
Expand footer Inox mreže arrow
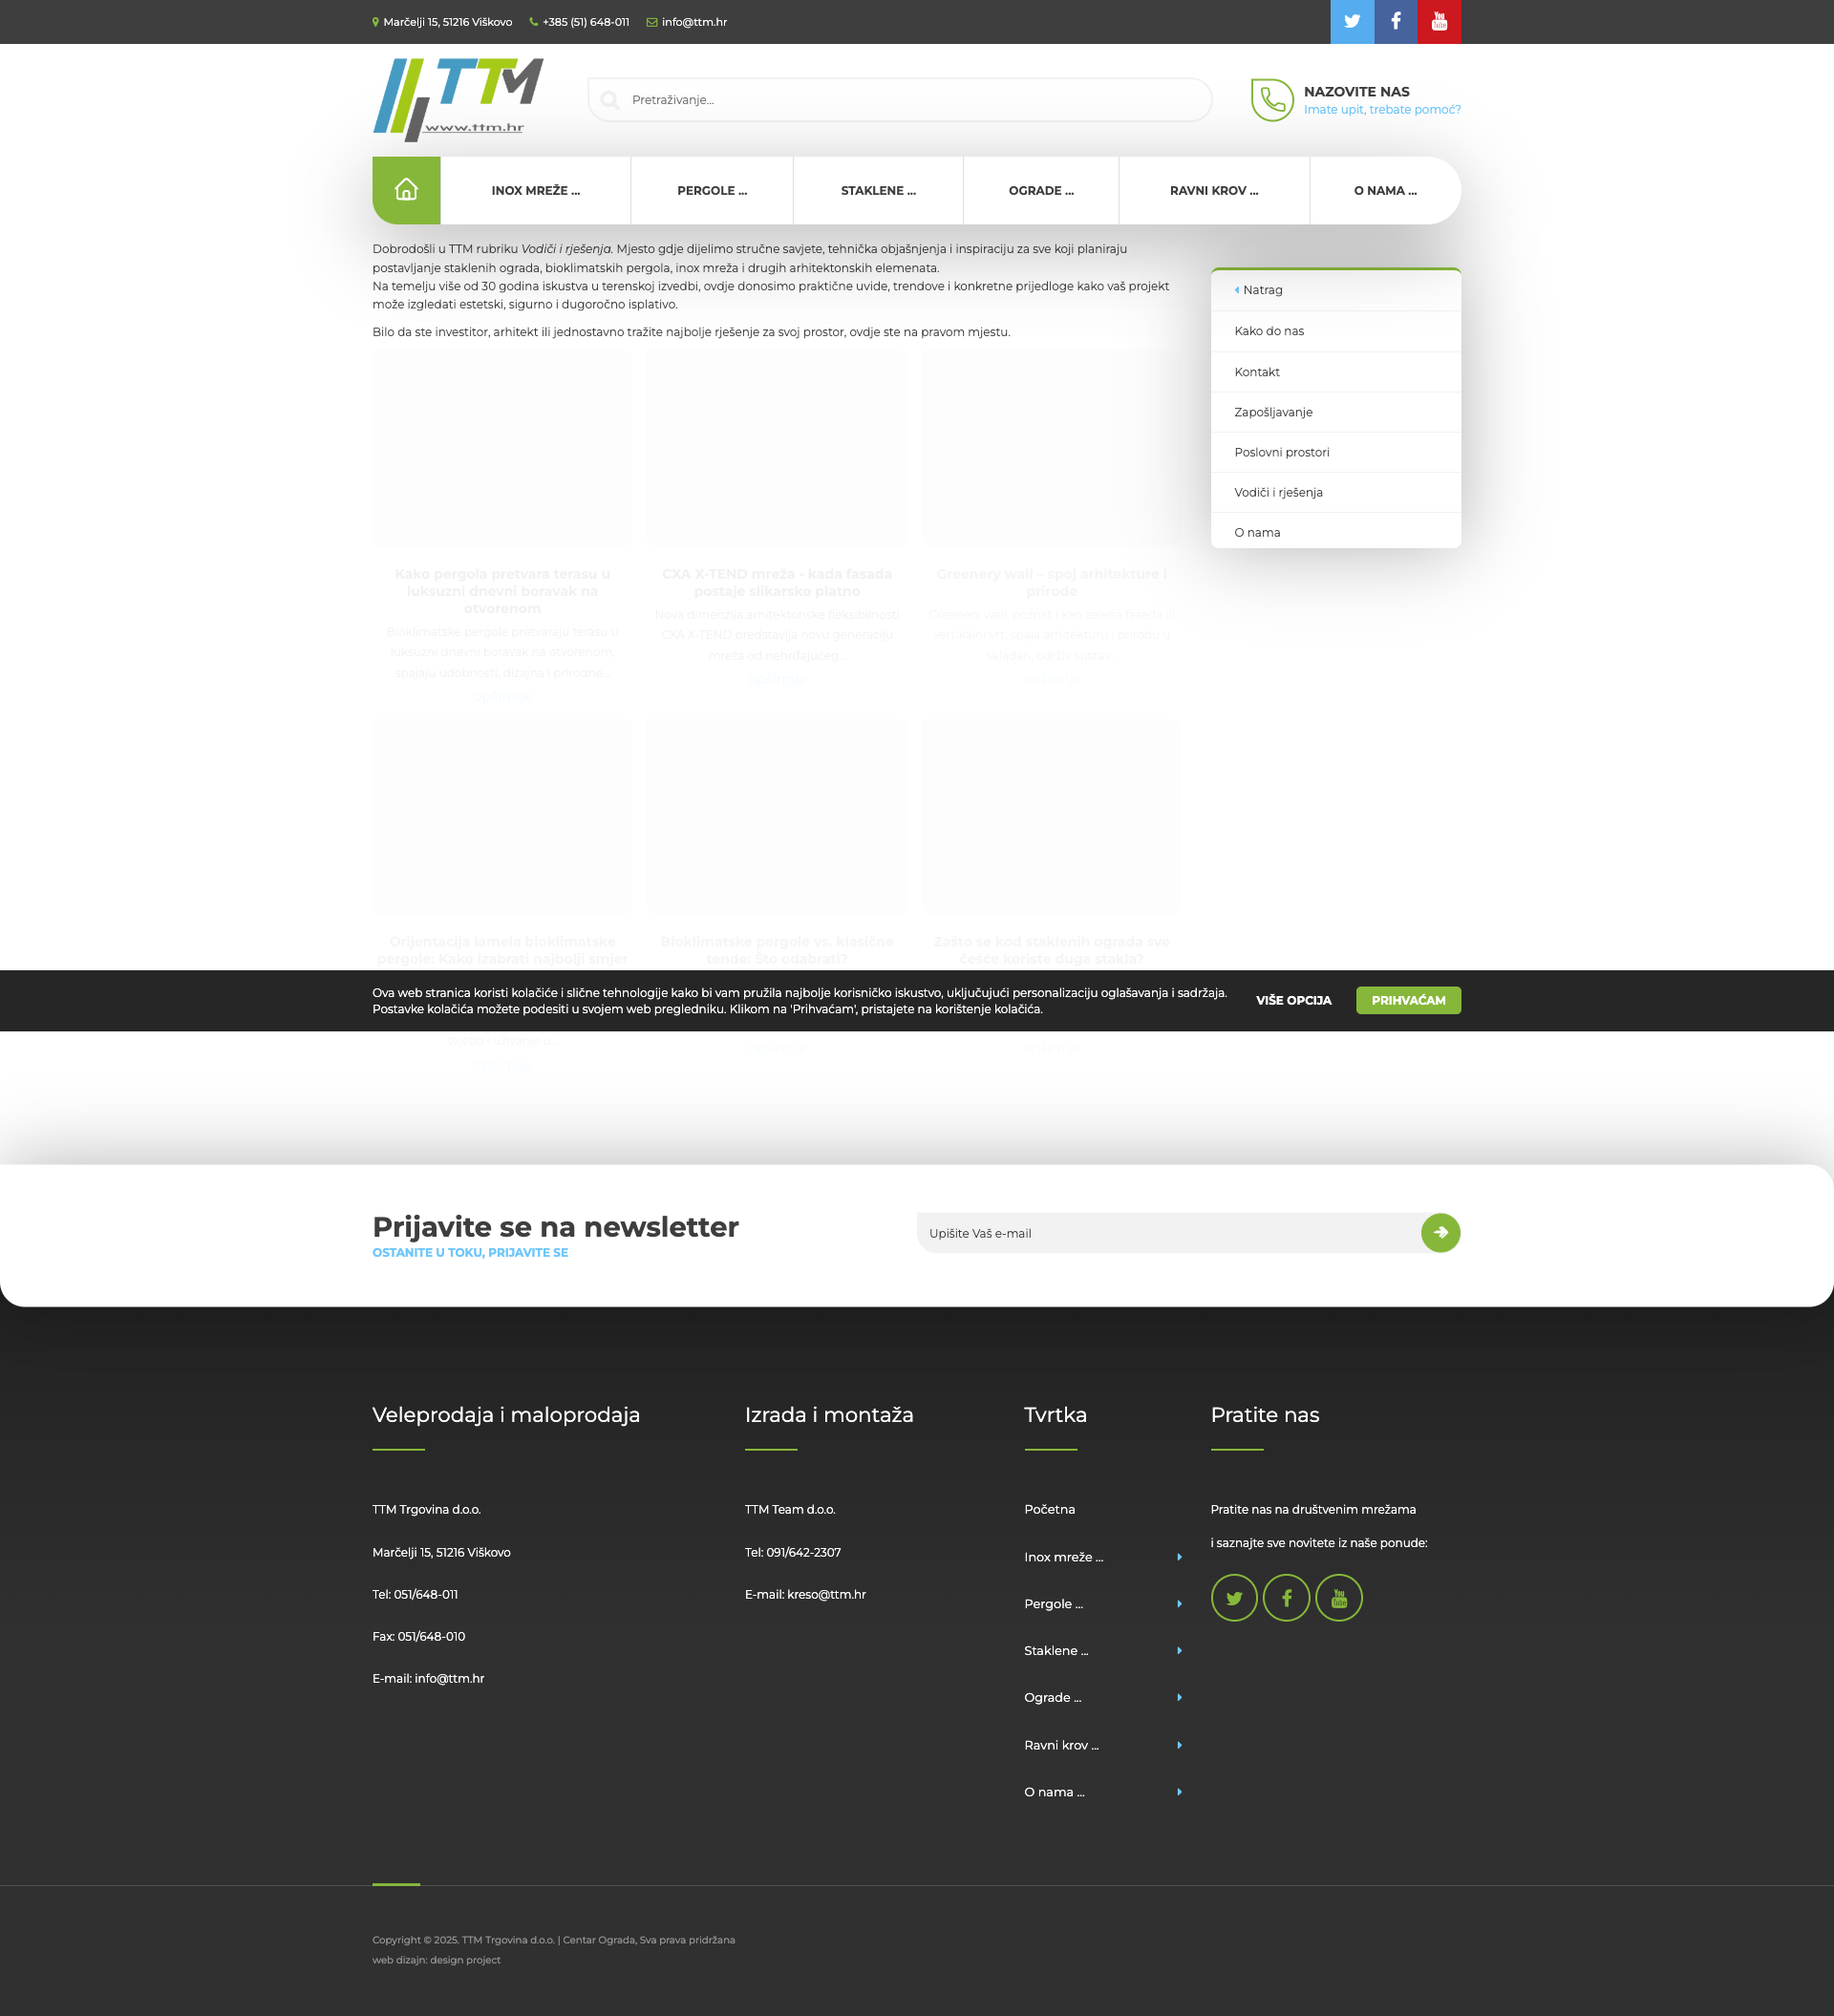(x=1180, y=1557)
